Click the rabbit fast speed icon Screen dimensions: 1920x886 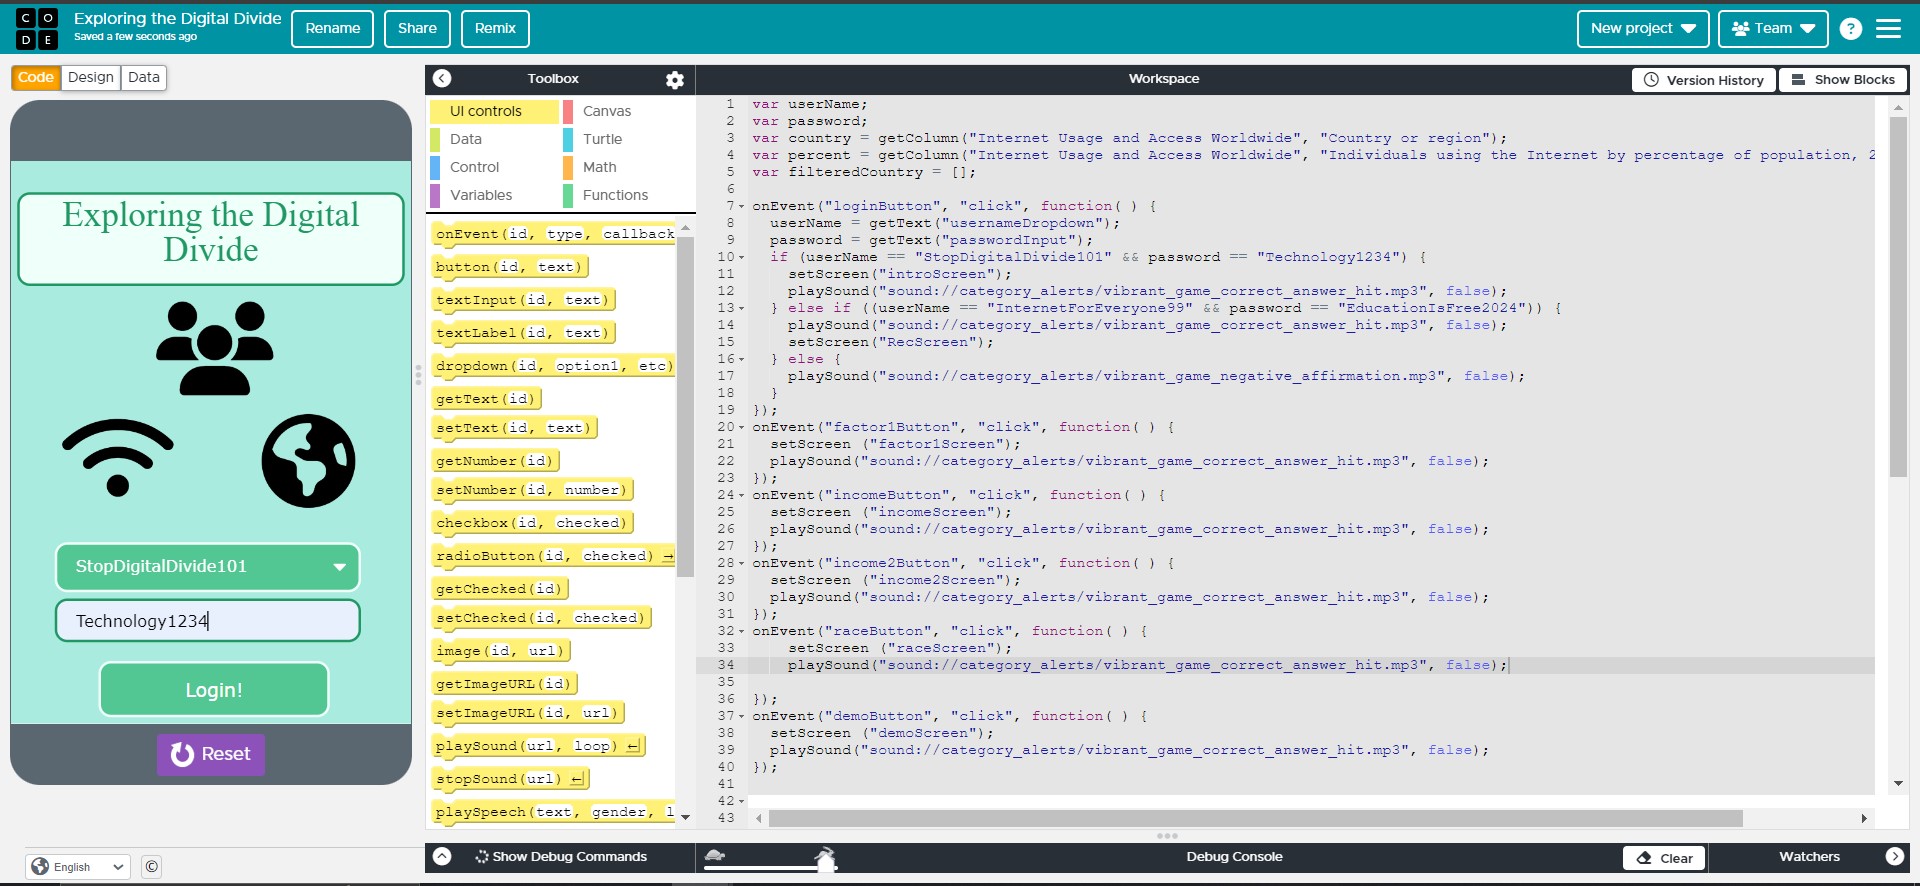click(826, 856)
